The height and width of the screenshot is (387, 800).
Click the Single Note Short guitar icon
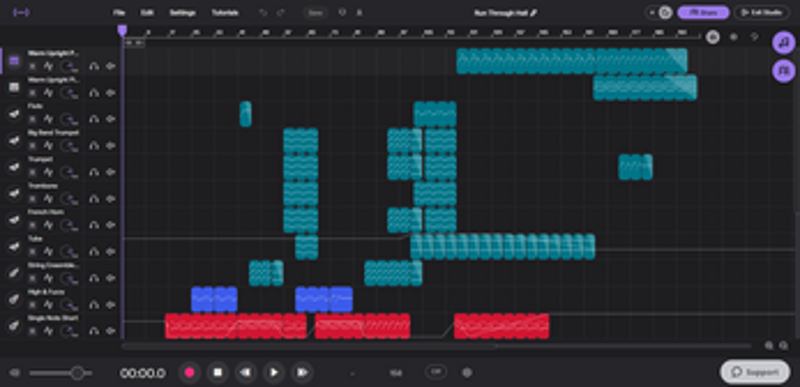click(x=14, y=326)
